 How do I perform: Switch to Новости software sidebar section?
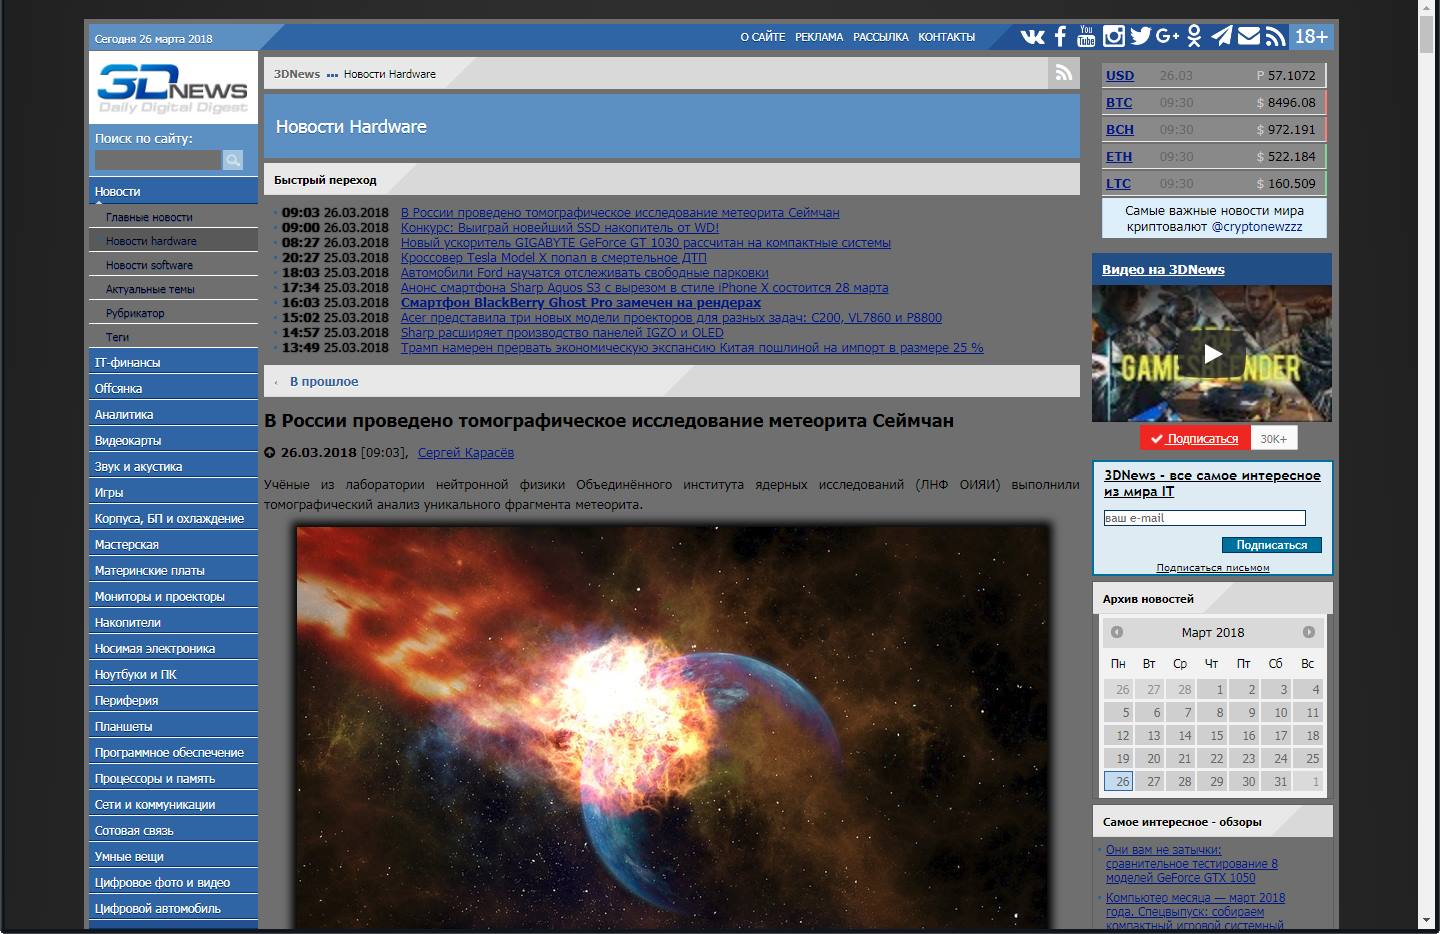click(x=150, y=264)
